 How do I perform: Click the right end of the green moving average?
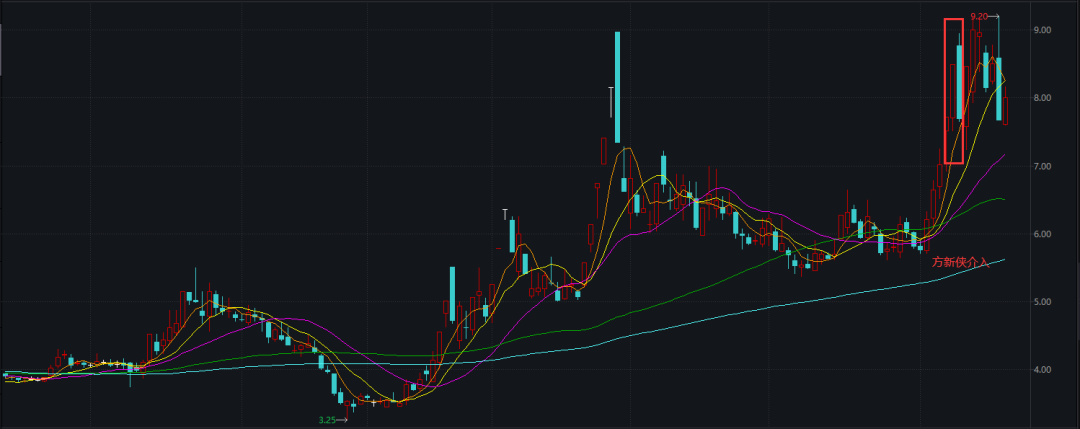pyautogui.click(x=1003, y=200)
